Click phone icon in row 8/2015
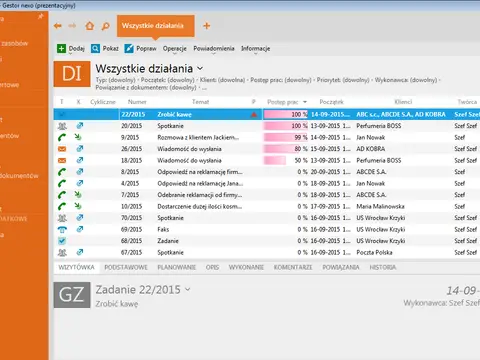The width and height of the screenshot is (480, 360). pyautogui.click(x=62, y=172)
